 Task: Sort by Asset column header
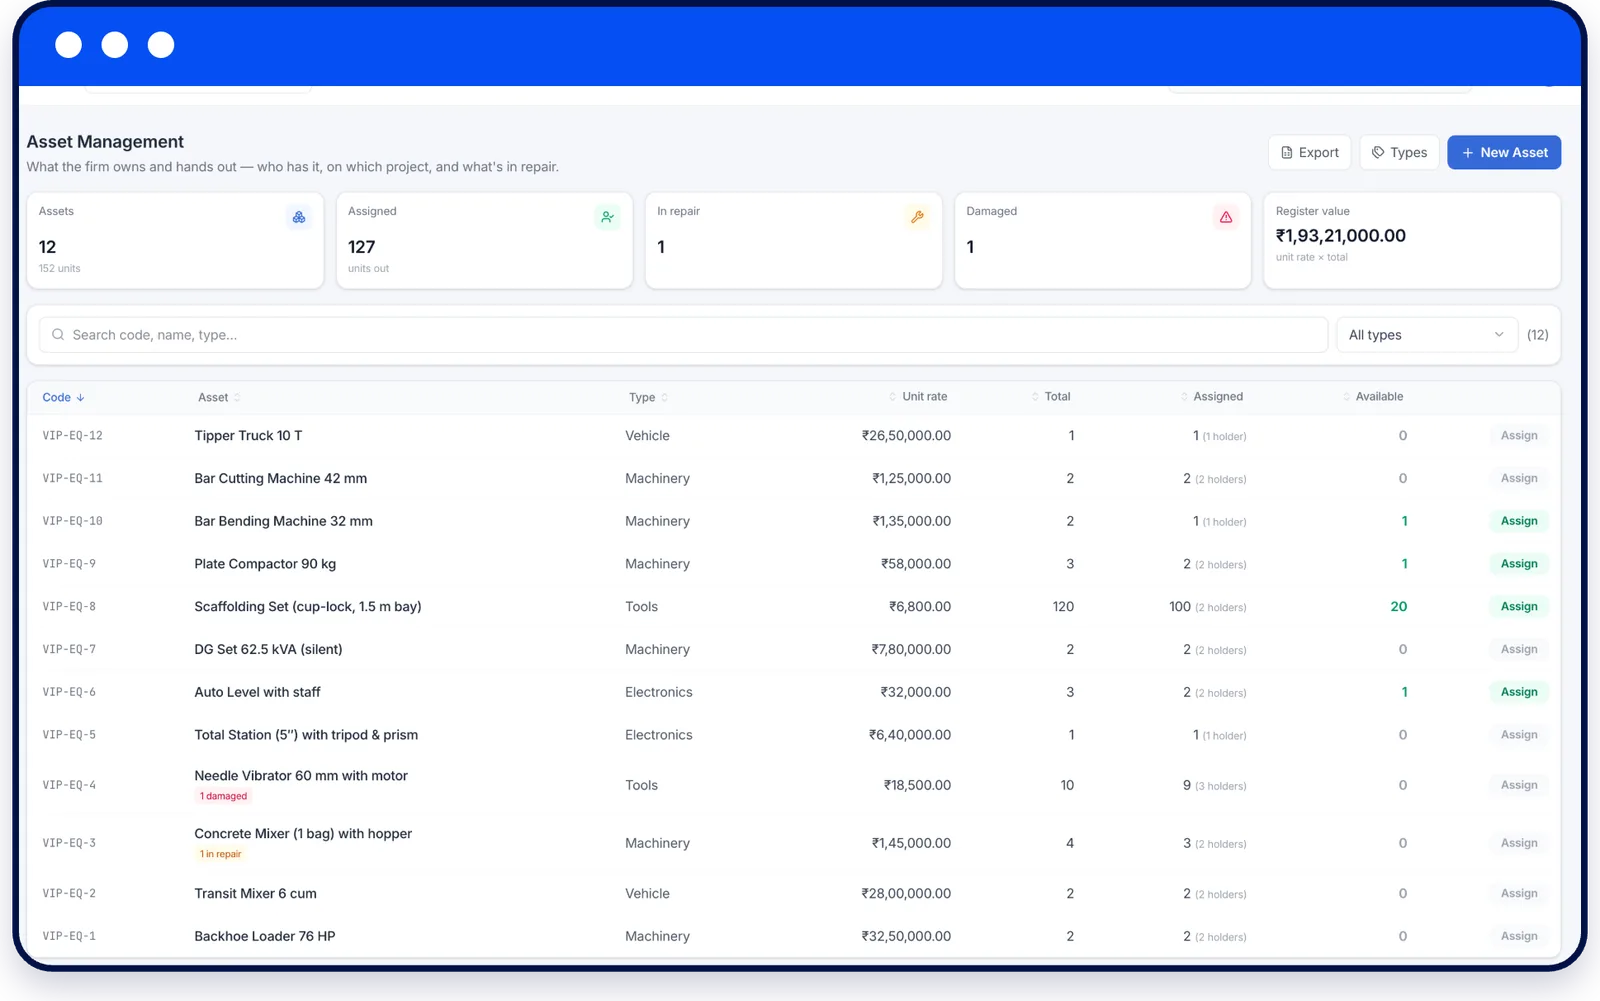219,397
